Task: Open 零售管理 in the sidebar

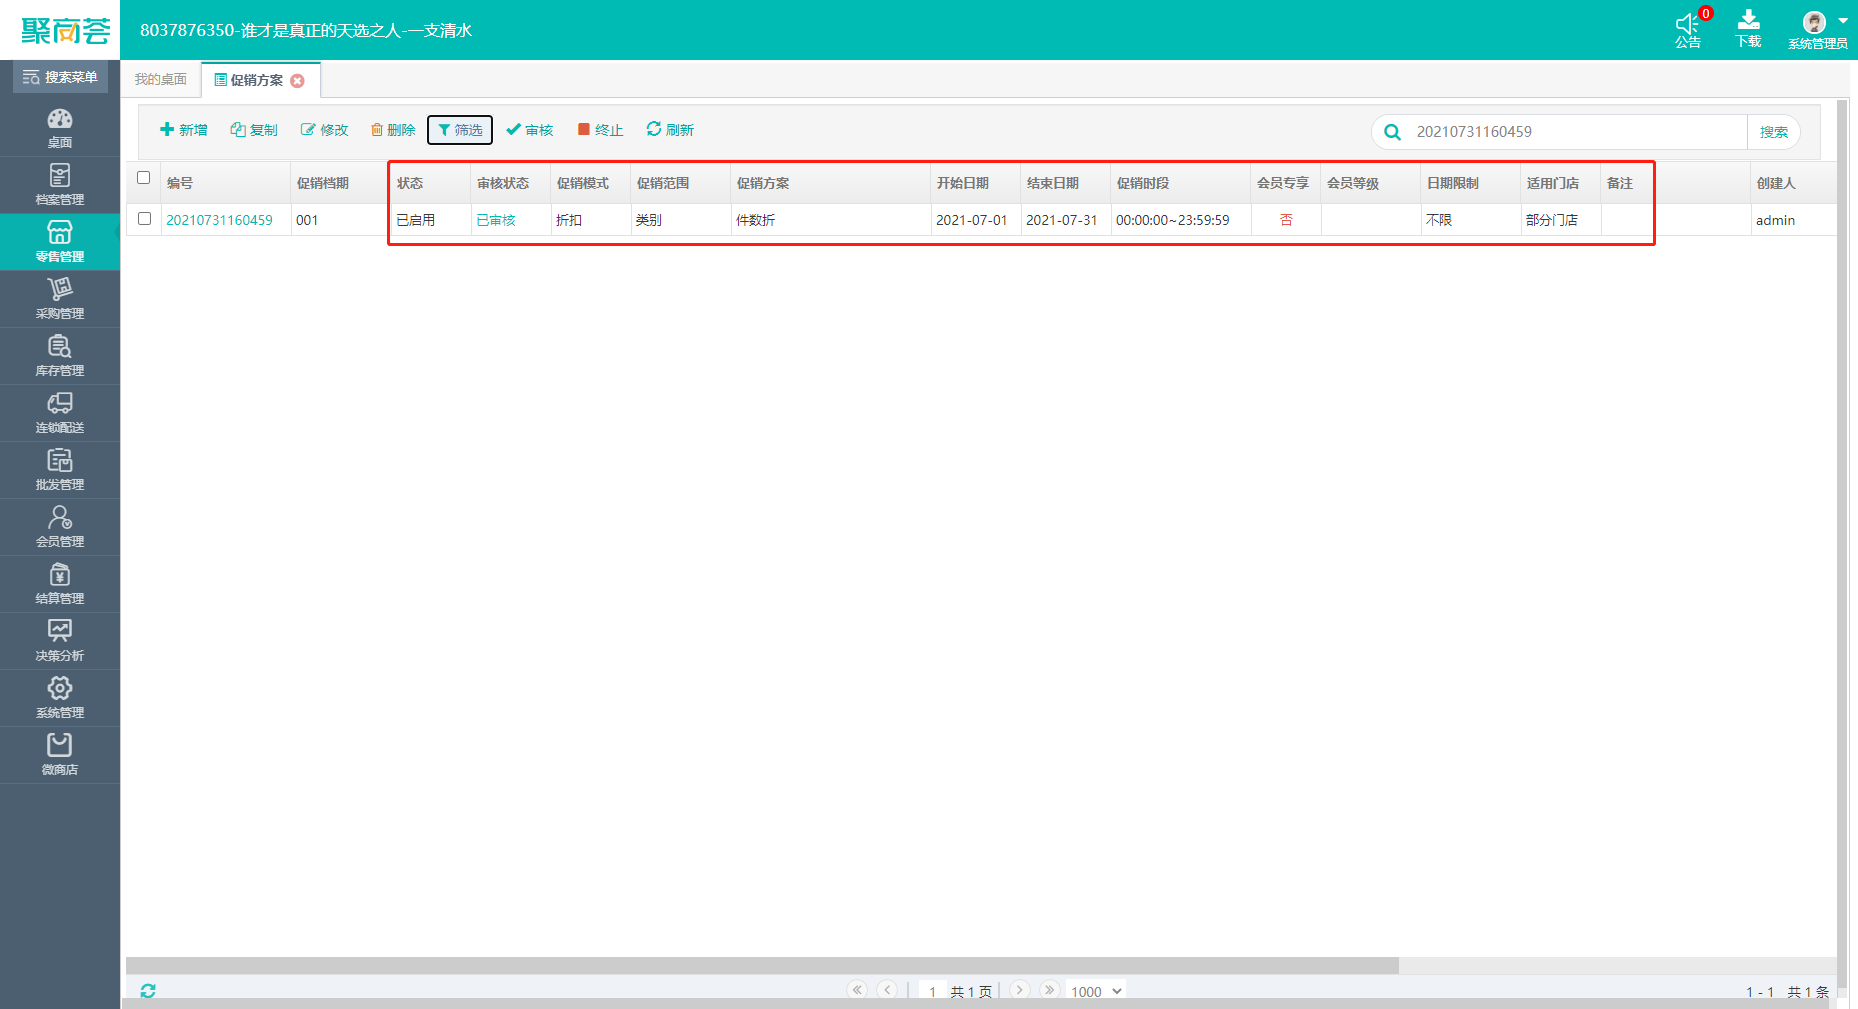Action: tap(60, 241)
